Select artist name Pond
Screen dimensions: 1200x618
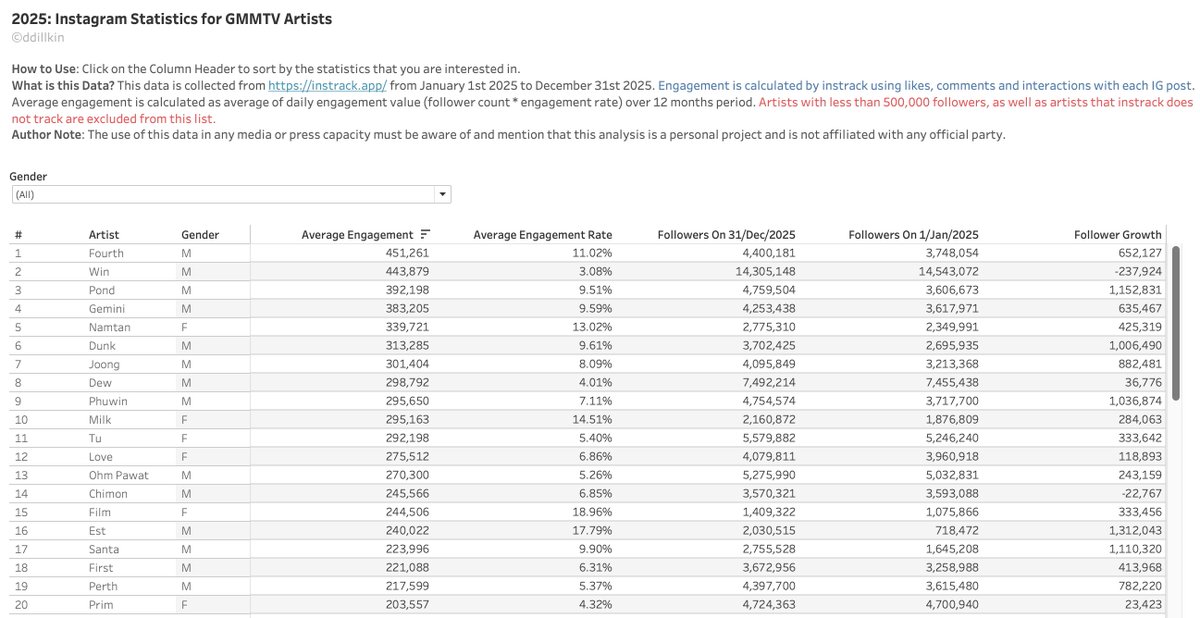click(x=102, y=290)
